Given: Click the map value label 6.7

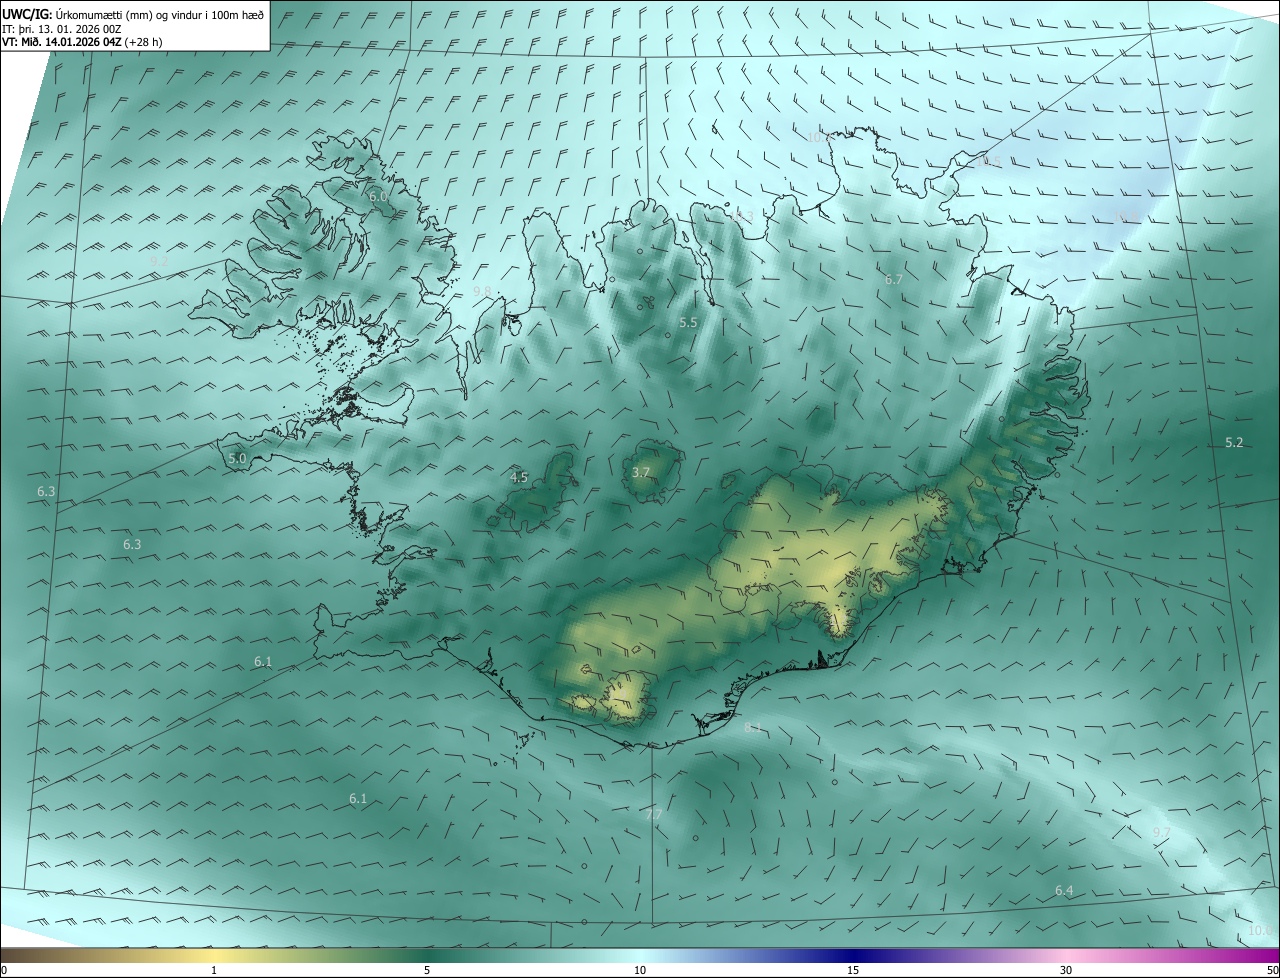Looking at the screenshot, I should click(894, 280).
